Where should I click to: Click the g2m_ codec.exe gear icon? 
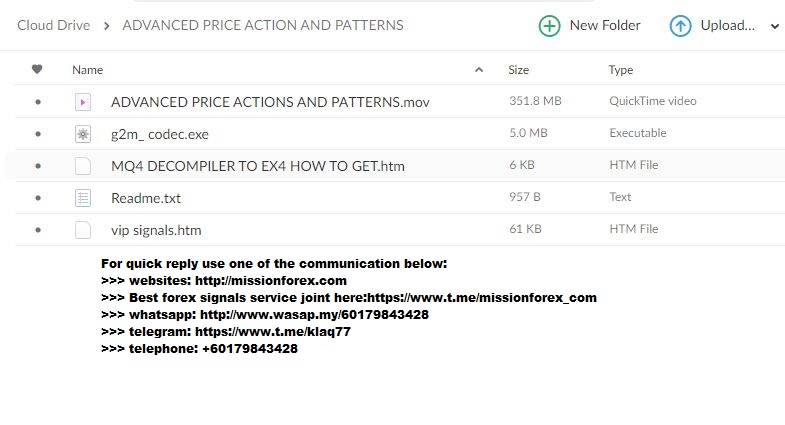[83, 134]
